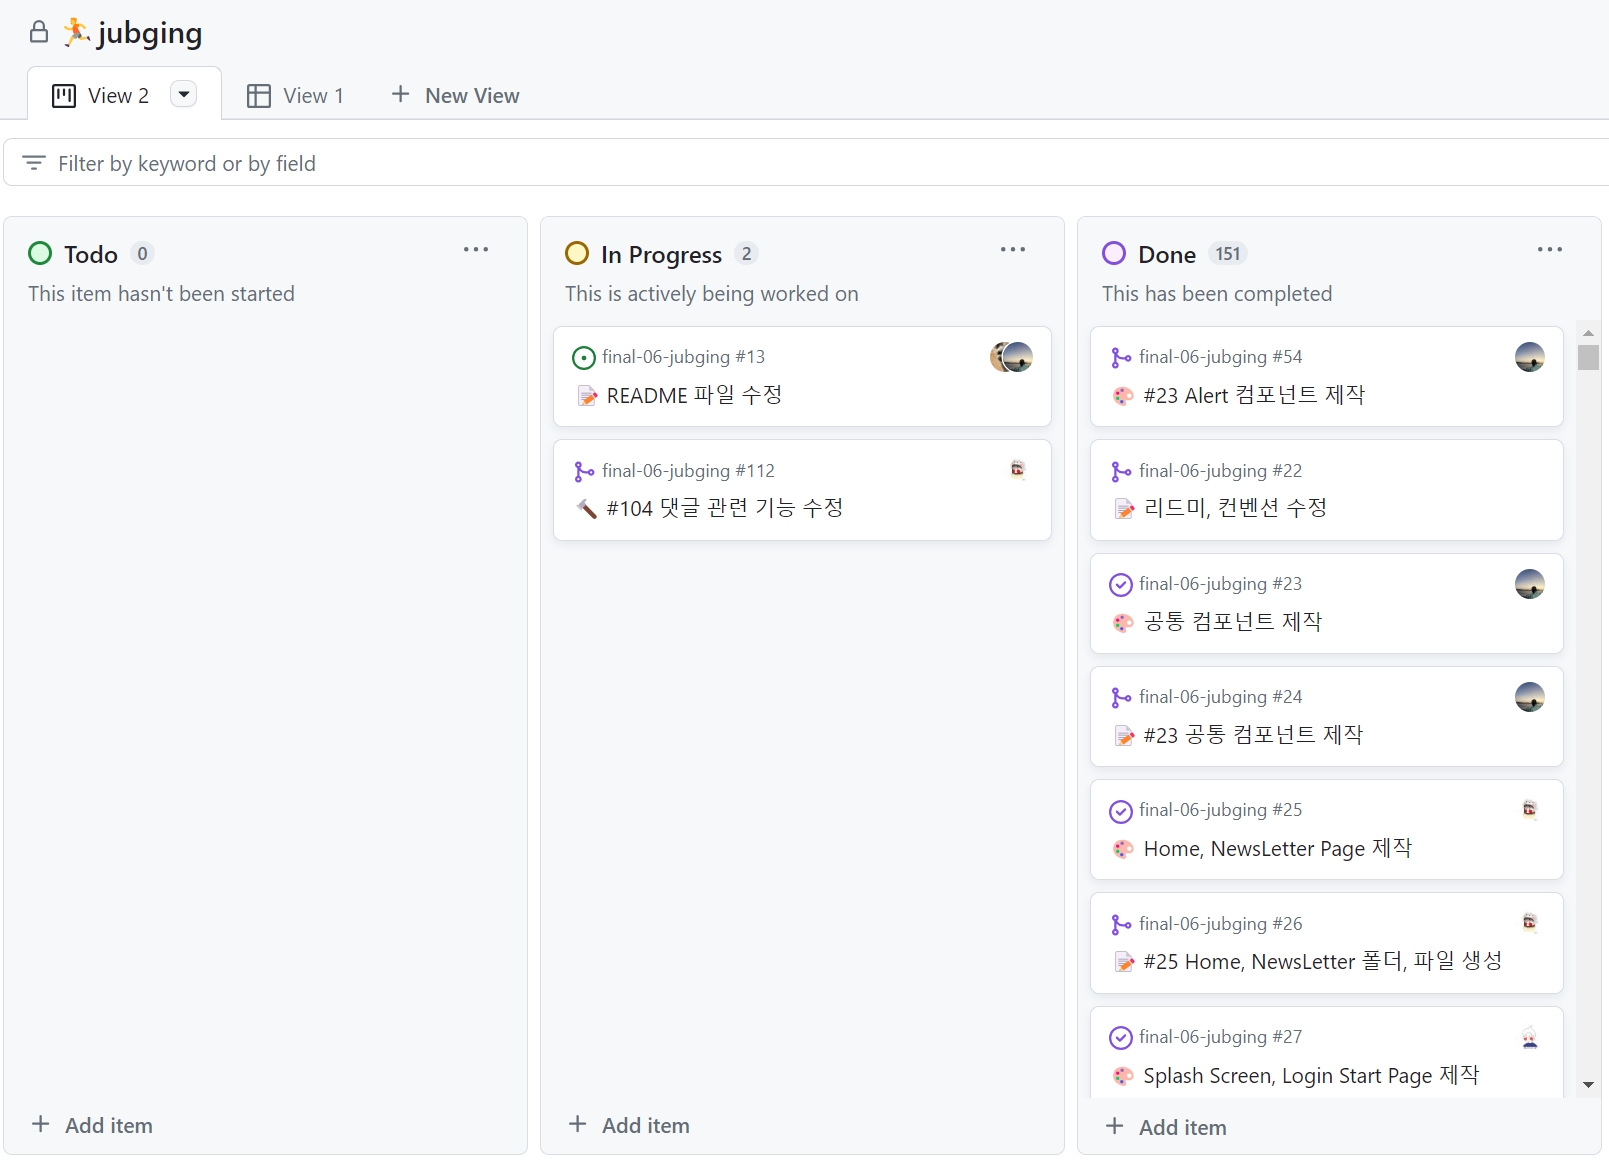Open the Done column options menu

1549,249
